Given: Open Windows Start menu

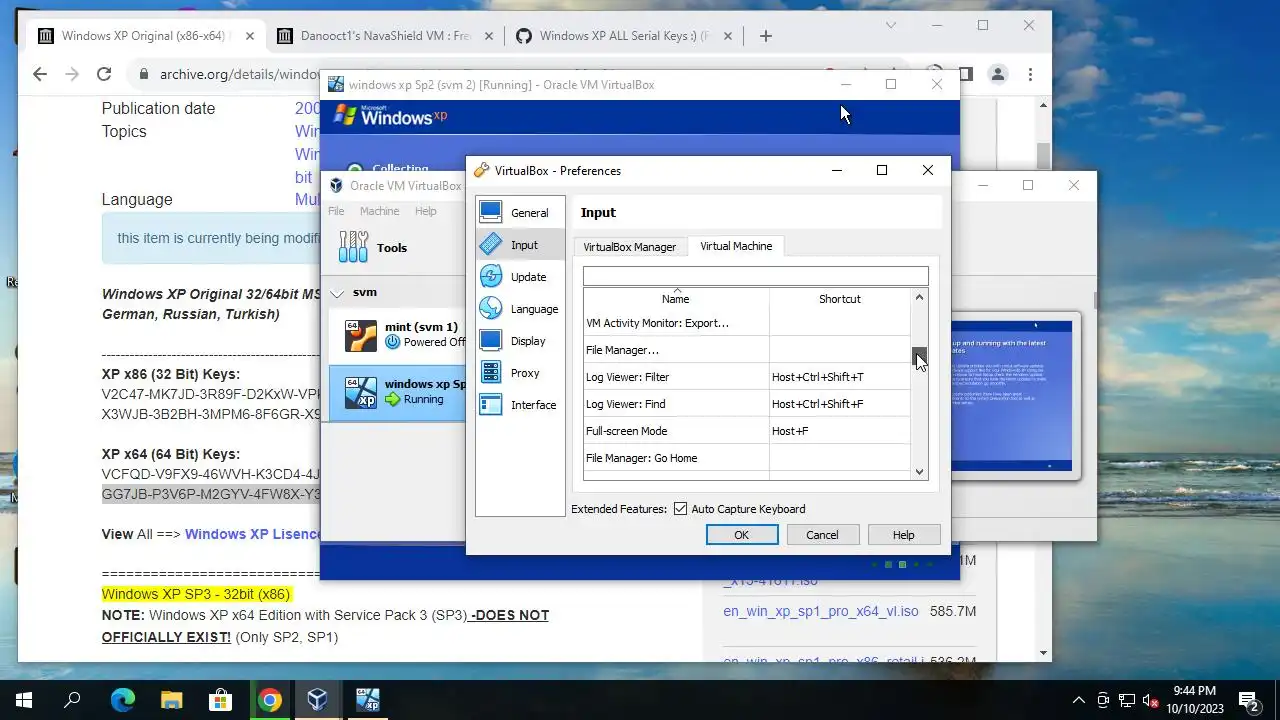Looking at the screenshot, I should (x=24, y=700).
